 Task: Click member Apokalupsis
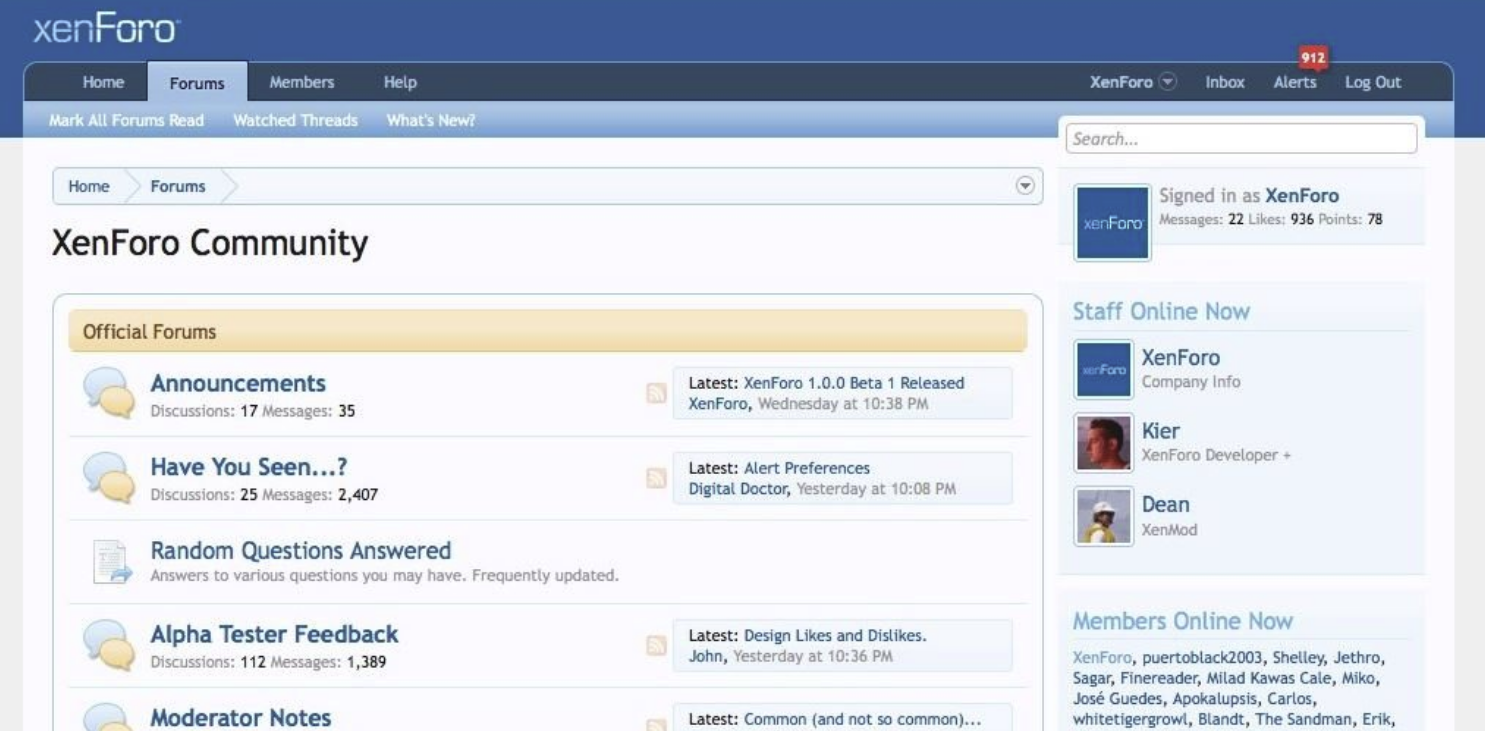tap(1215, 699)
